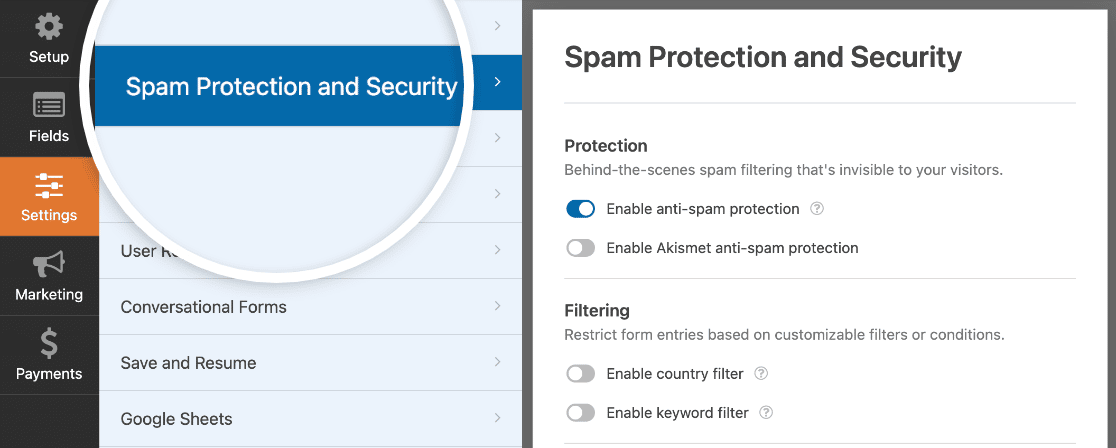Click help icon beside anti-spam protection

pos(817,209)
